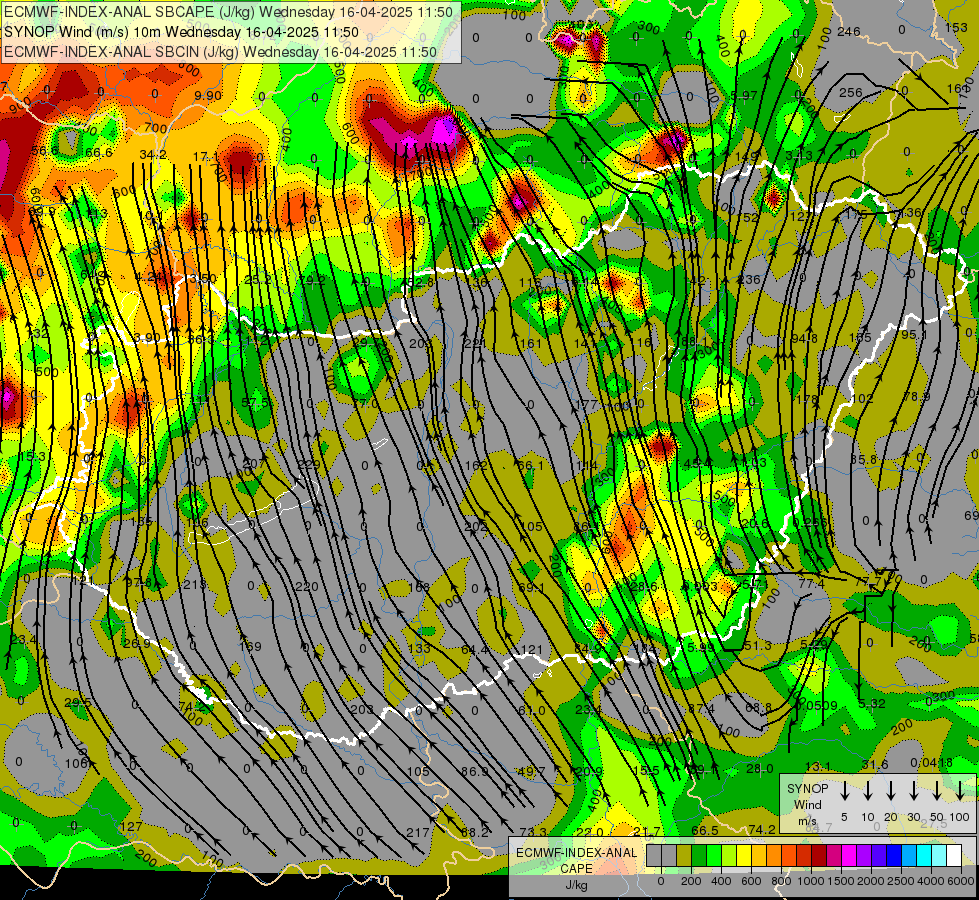Click the '2000' label under CAPE colorbar

pos(871,881)
